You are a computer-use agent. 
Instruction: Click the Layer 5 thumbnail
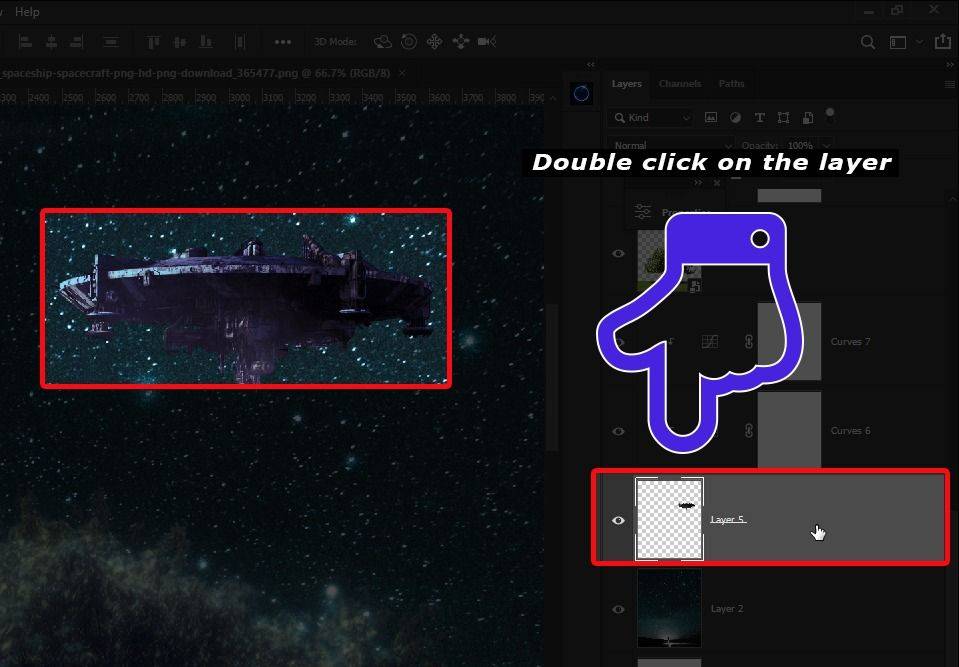click(x=669, y=519)
